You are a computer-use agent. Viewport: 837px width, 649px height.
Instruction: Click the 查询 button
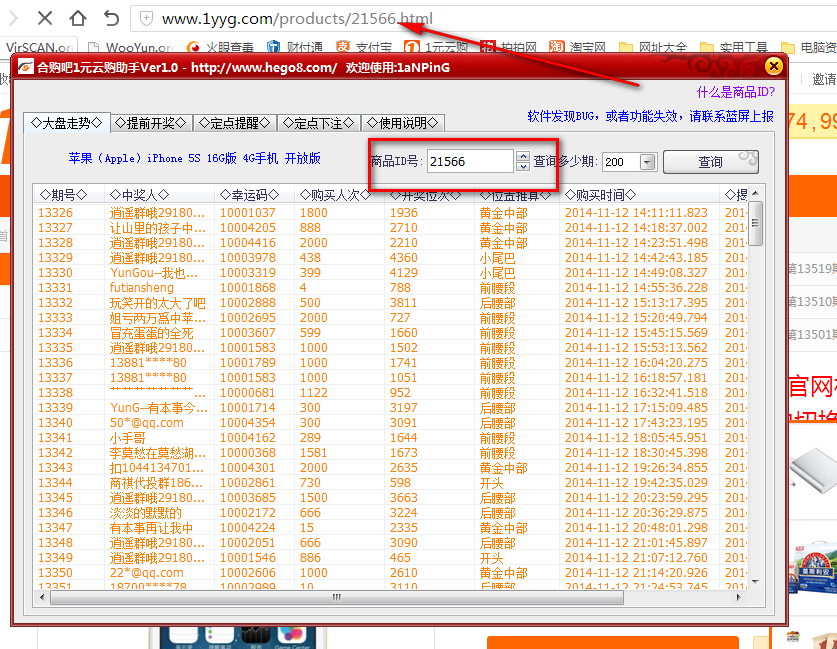click(710, 161)
